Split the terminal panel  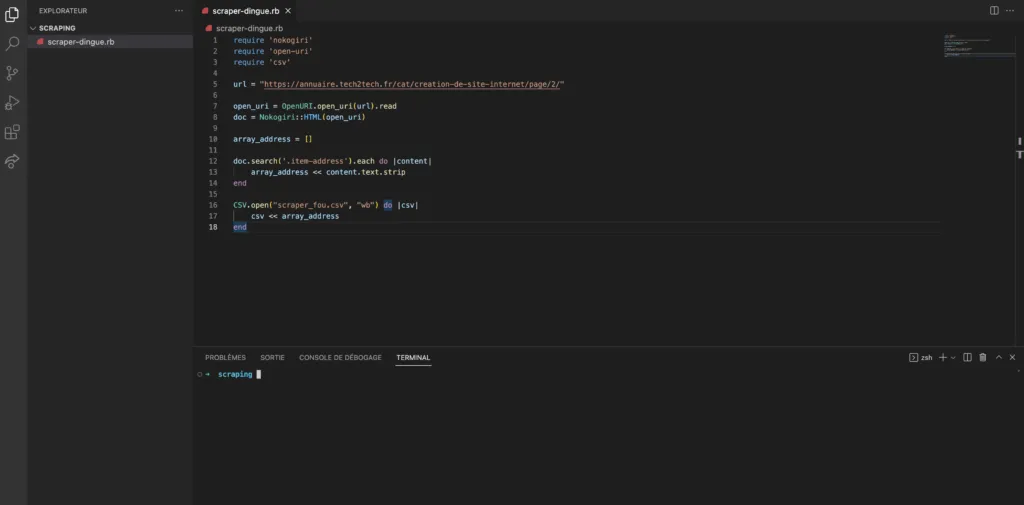tap(967, 357)
